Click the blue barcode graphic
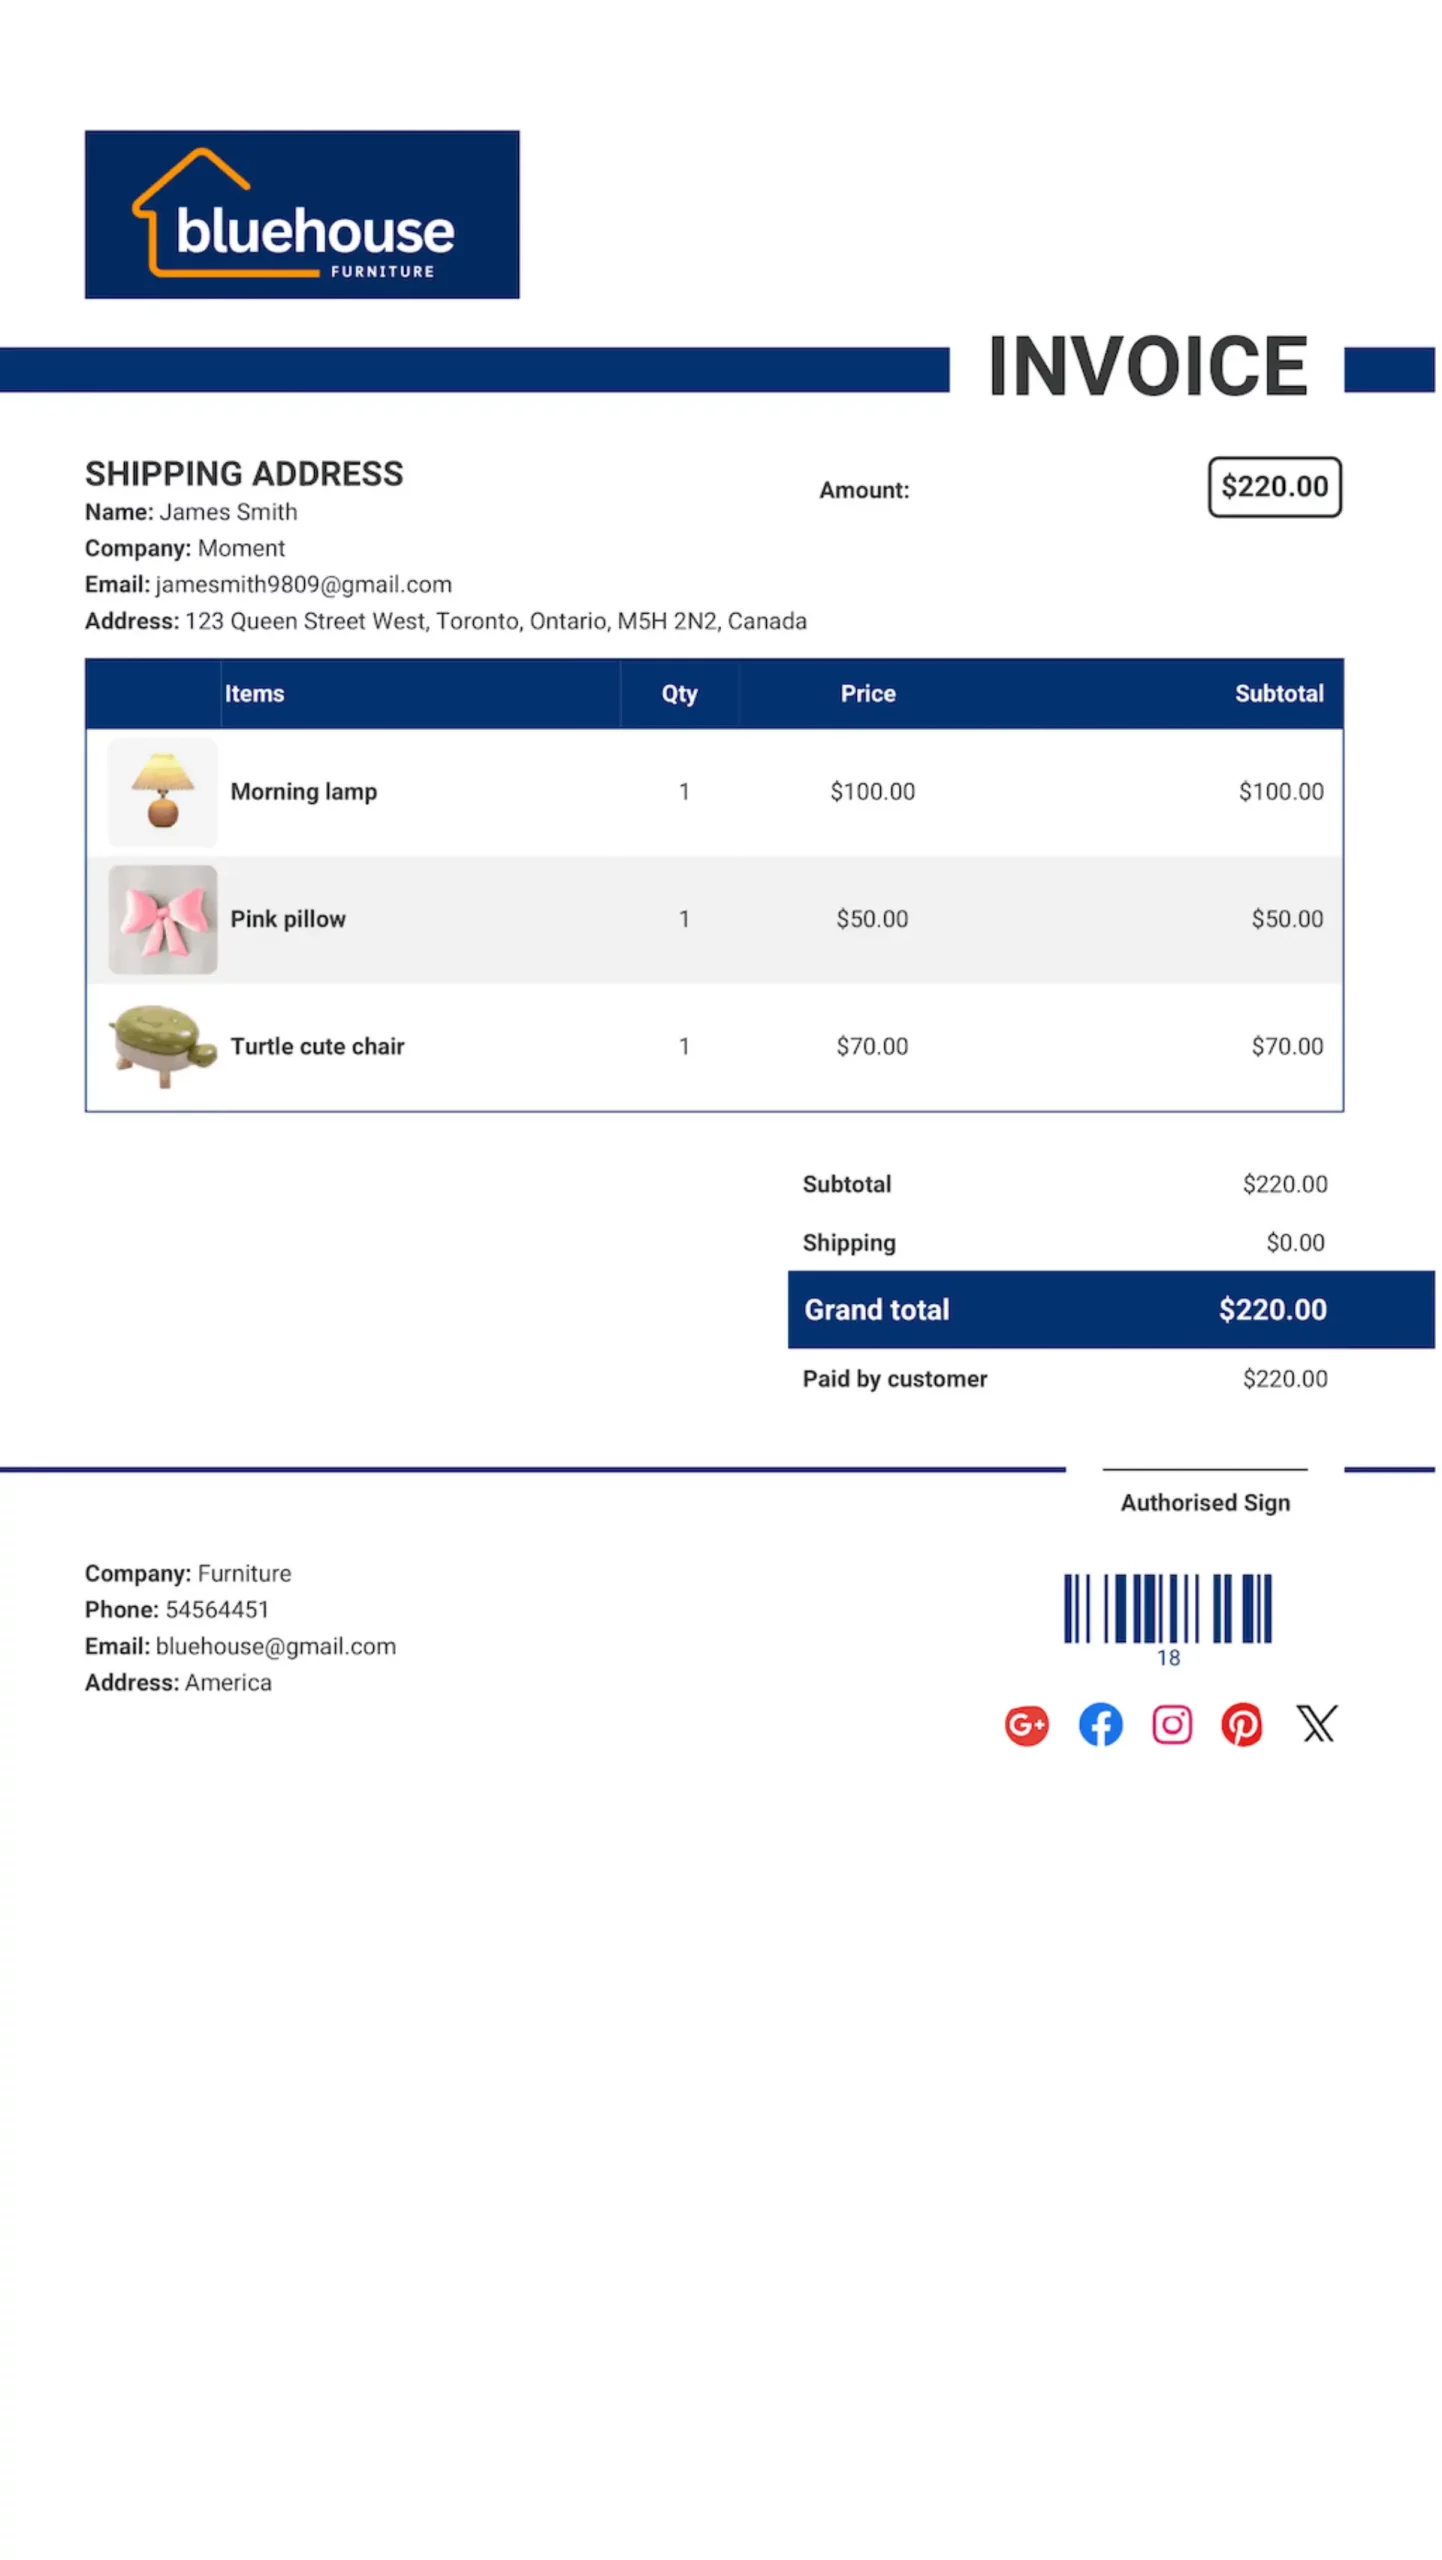The height and width of the screenshot is (2560, 1442). (1167, 1608)
